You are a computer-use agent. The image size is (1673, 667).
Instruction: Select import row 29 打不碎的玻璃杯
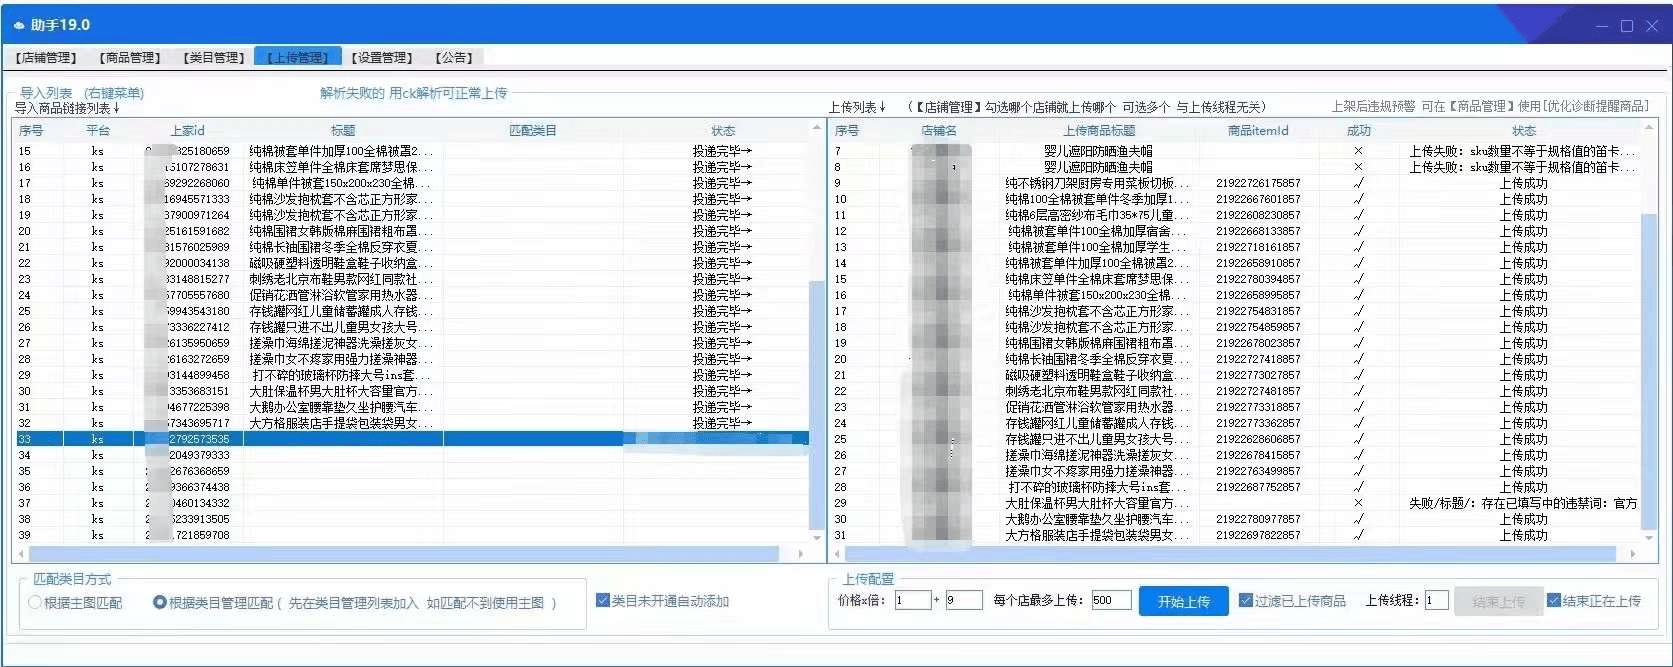[x=411, y=375]
